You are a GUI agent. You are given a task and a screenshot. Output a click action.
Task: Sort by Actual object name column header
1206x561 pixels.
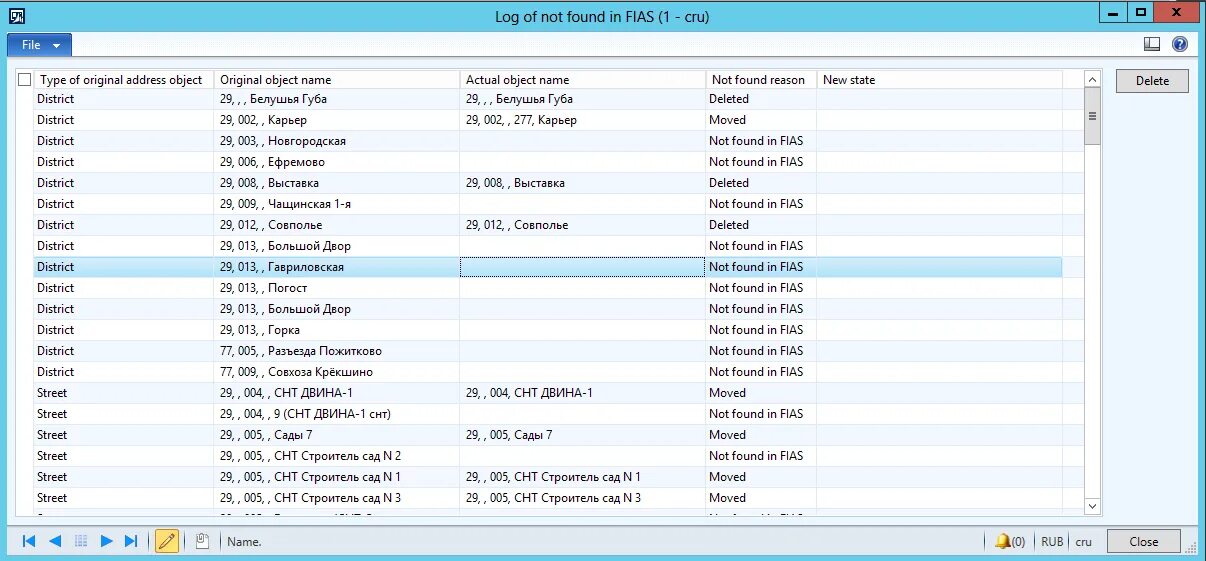(582, 80)
